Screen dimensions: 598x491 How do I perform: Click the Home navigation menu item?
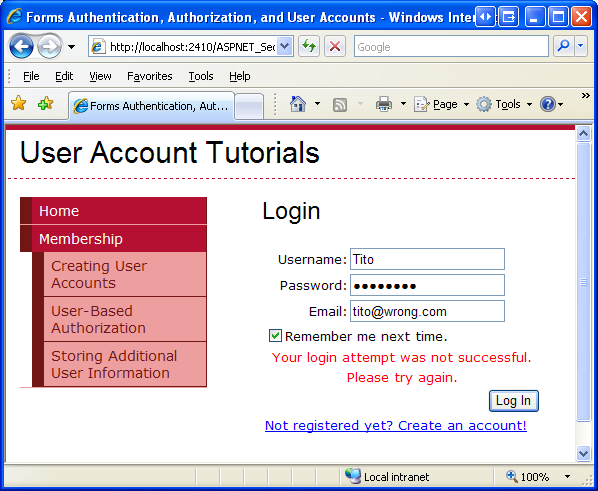pyautogui.click(x=113, y=211)
